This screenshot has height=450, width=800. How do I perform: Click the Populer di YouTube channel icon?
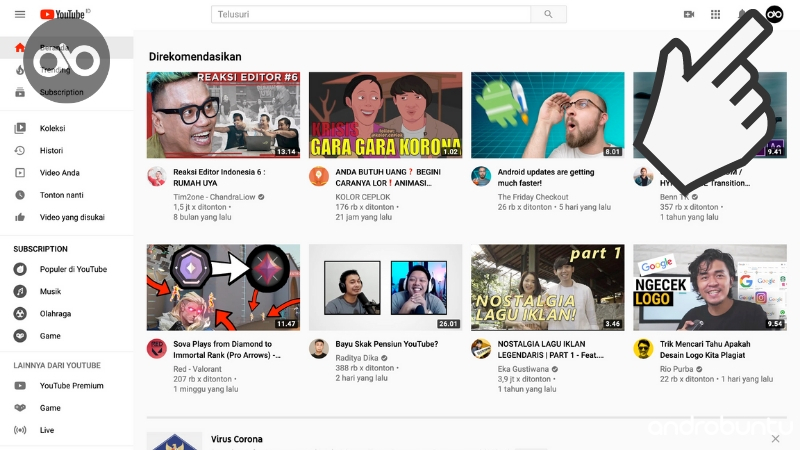[20, 269]
